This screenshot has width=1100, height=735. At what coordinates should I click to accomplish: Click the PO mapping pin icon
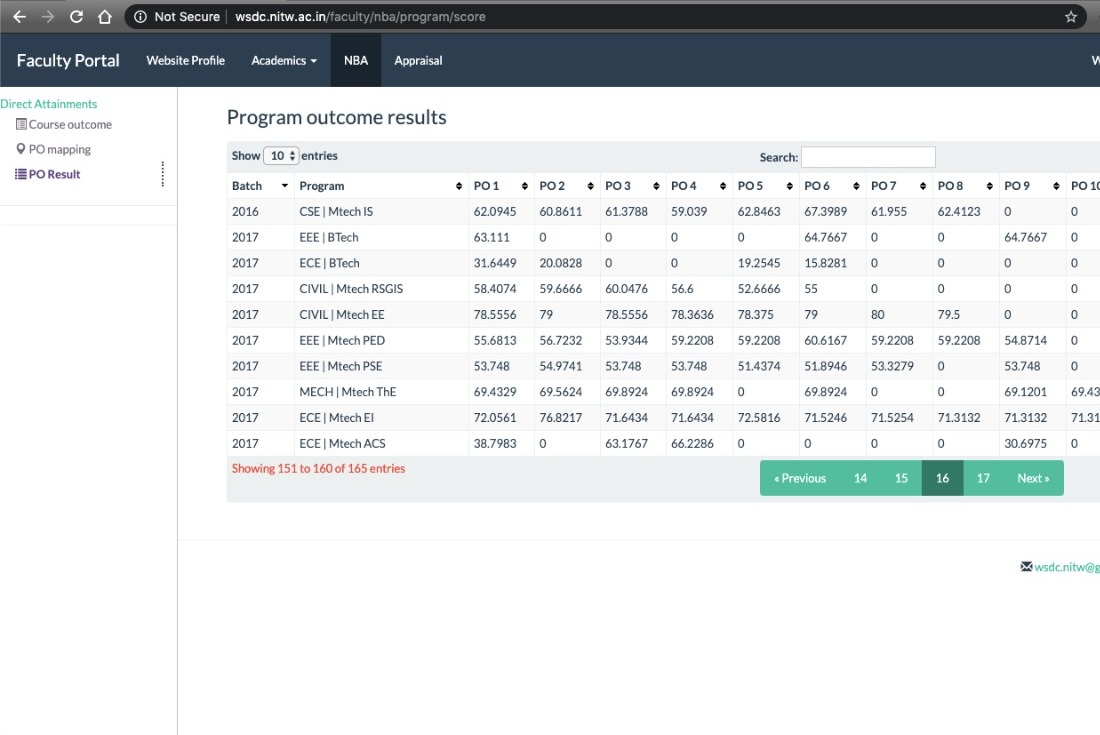click(21, 149)
